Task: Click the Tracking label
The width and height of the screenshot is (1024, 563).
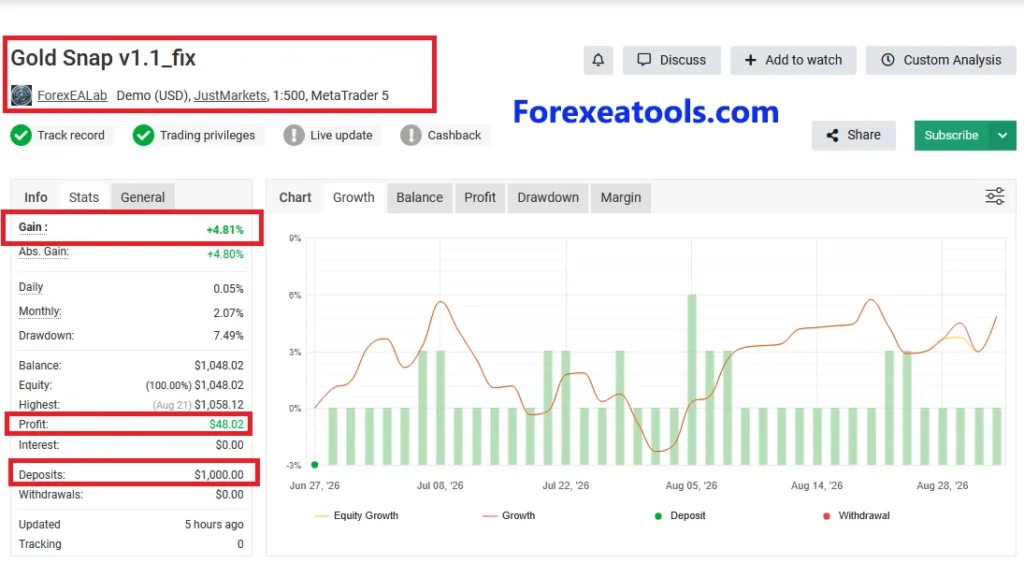Action: [x=40, y=544]
